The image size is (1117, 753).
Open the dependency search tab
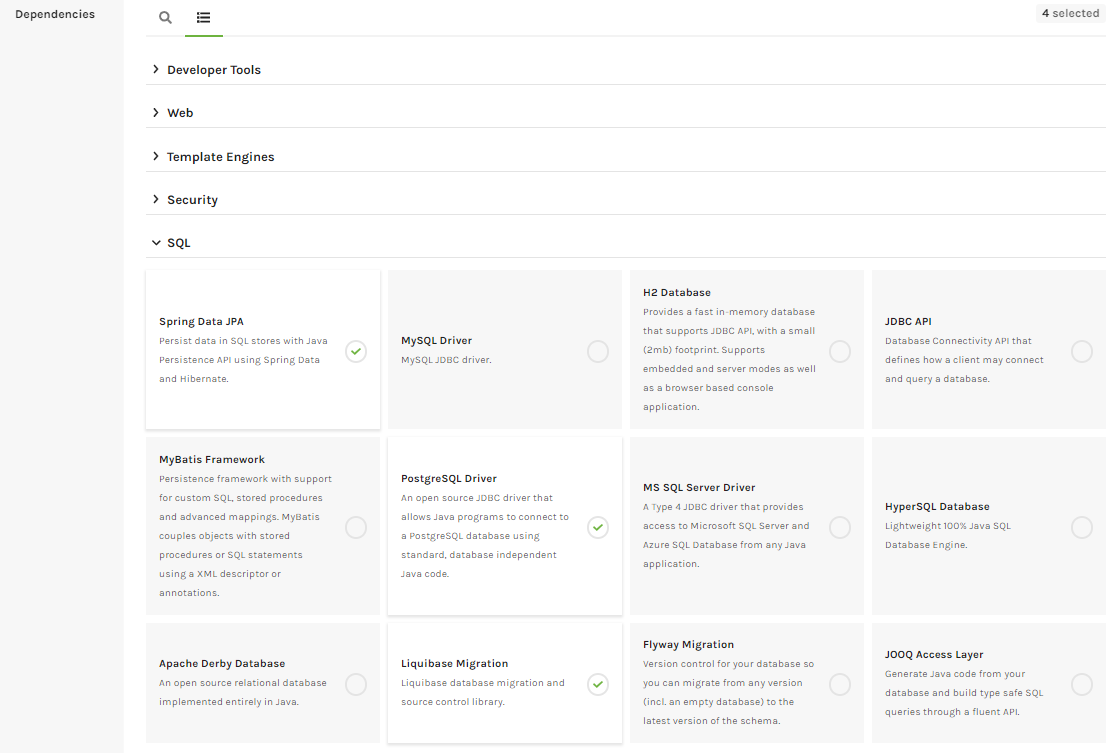[x=165, y=17]
